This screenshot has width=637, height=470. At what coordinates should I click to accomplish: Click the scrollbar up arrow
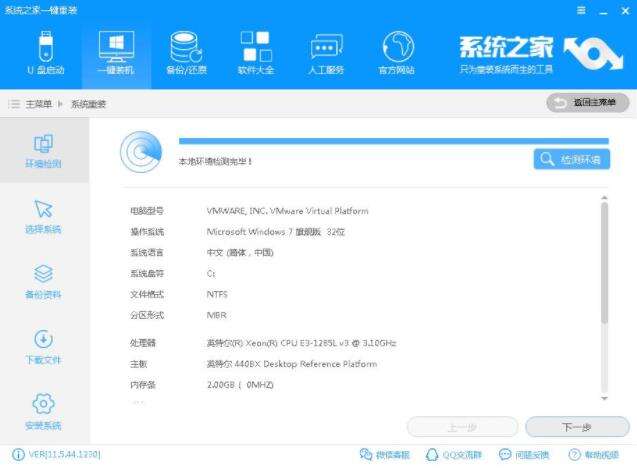pos(604,198)
